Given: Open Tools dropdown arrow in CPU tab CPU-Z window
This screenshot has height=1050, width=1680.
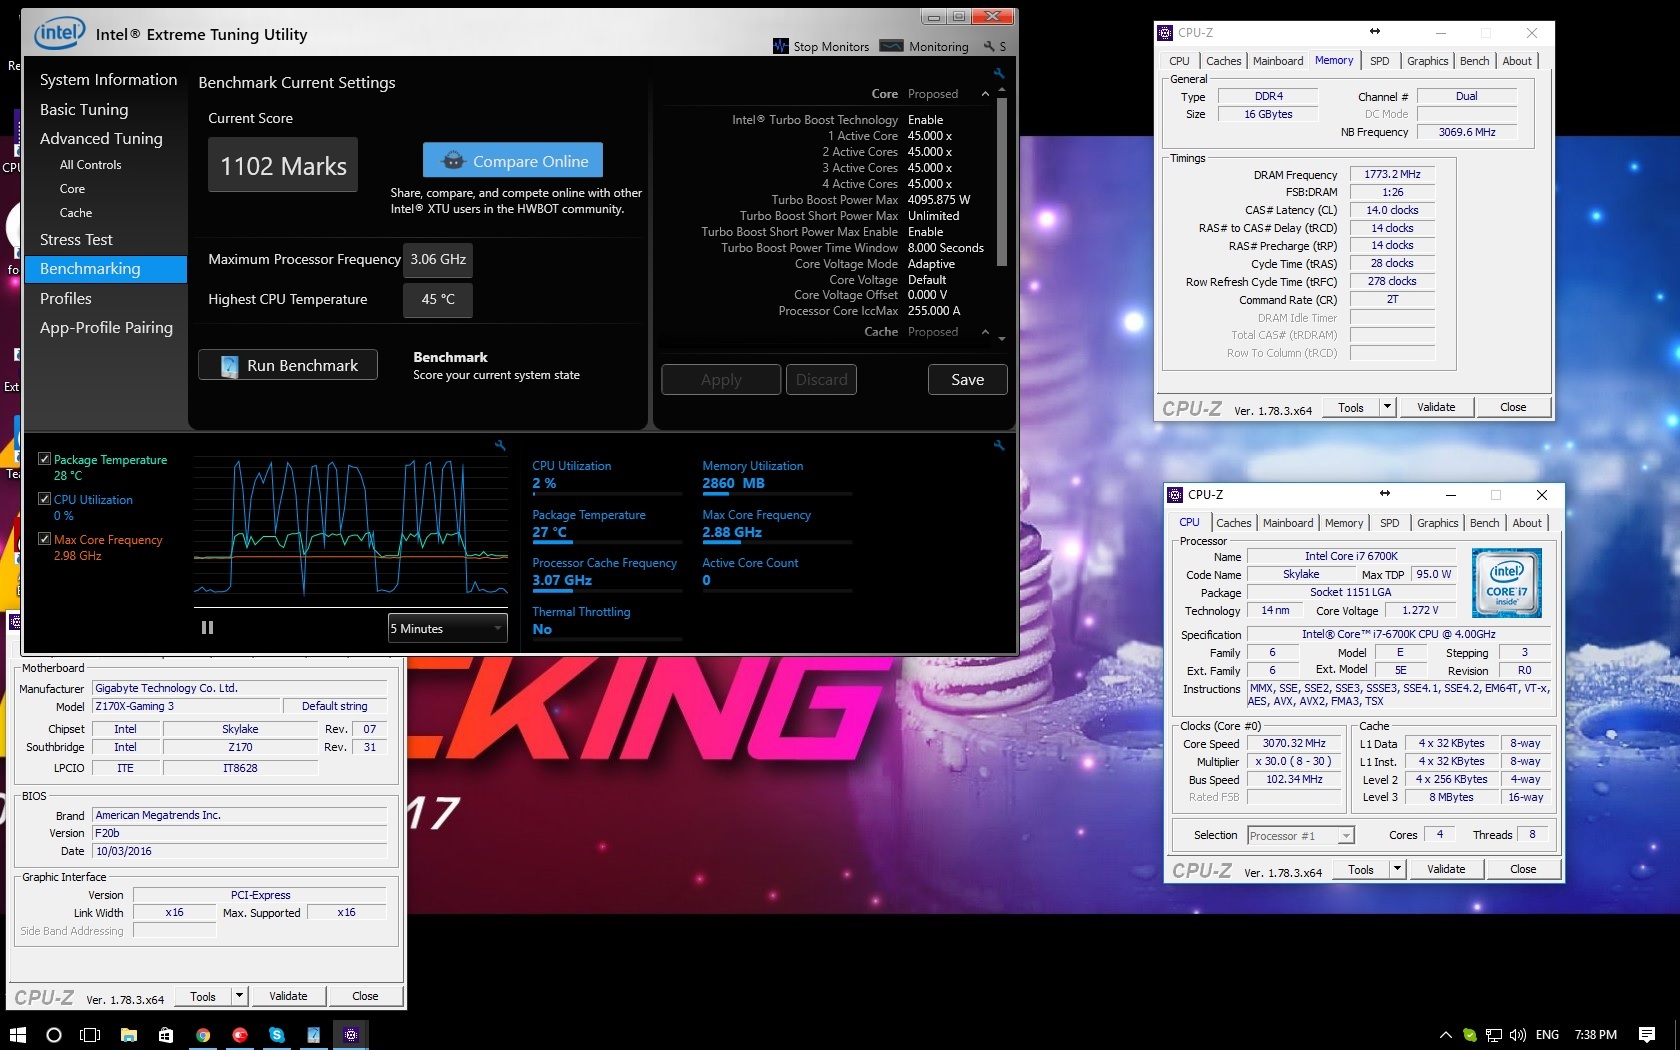Looking at the screenshot, I should 1397,869.
